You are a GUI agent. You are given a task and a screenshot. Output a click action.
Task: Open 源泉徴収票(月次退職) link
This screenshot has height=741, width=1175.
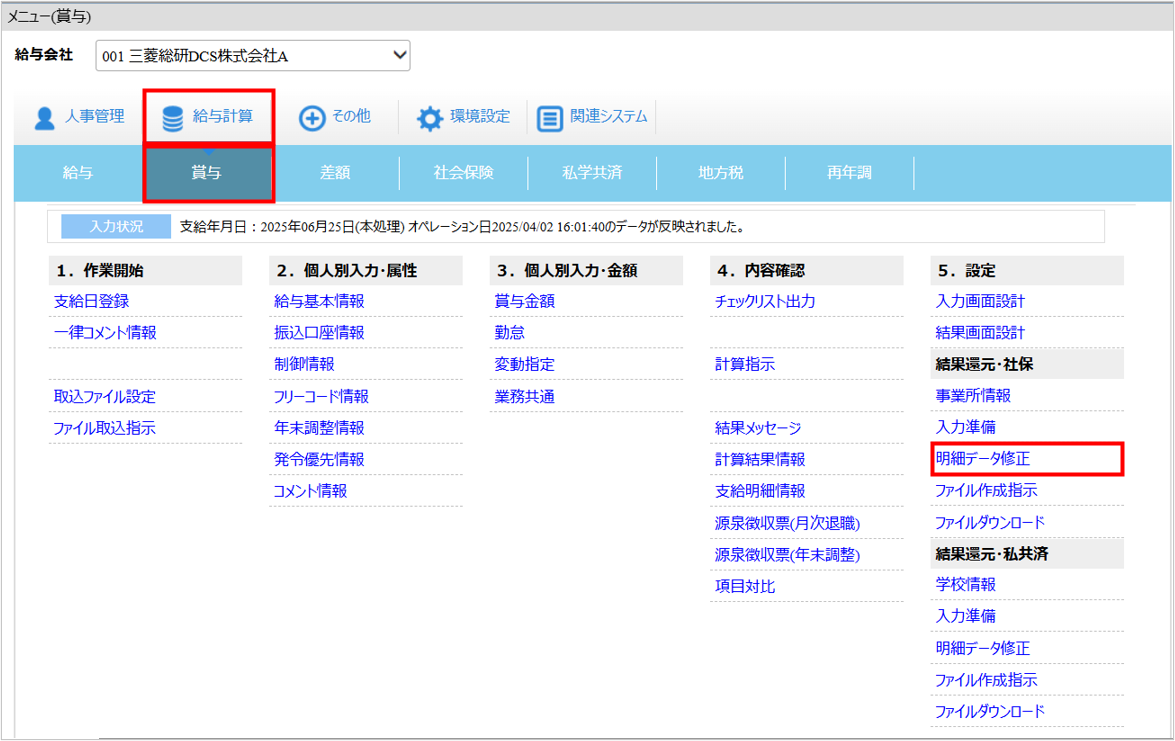coord(788,523)
